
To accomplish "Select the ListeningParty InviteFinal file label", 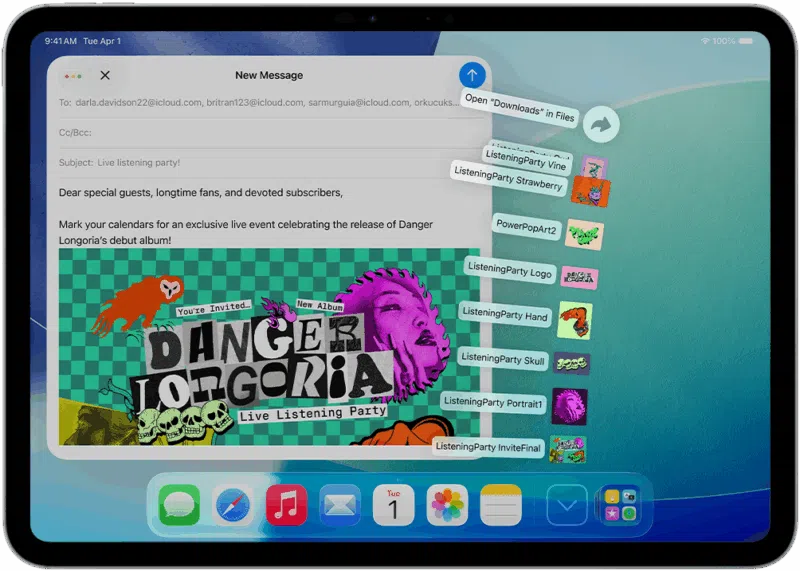I will pos(488,447).
